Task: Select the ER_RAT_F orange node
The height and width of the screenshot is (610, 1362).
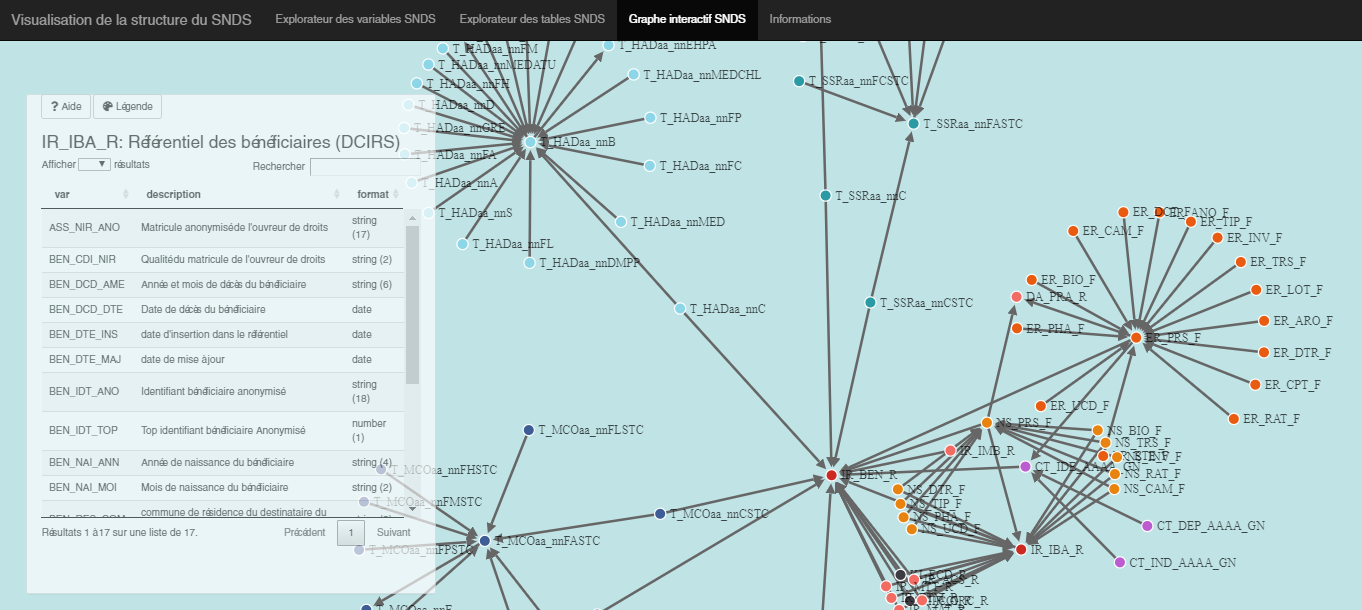Action: [1233, 418]
